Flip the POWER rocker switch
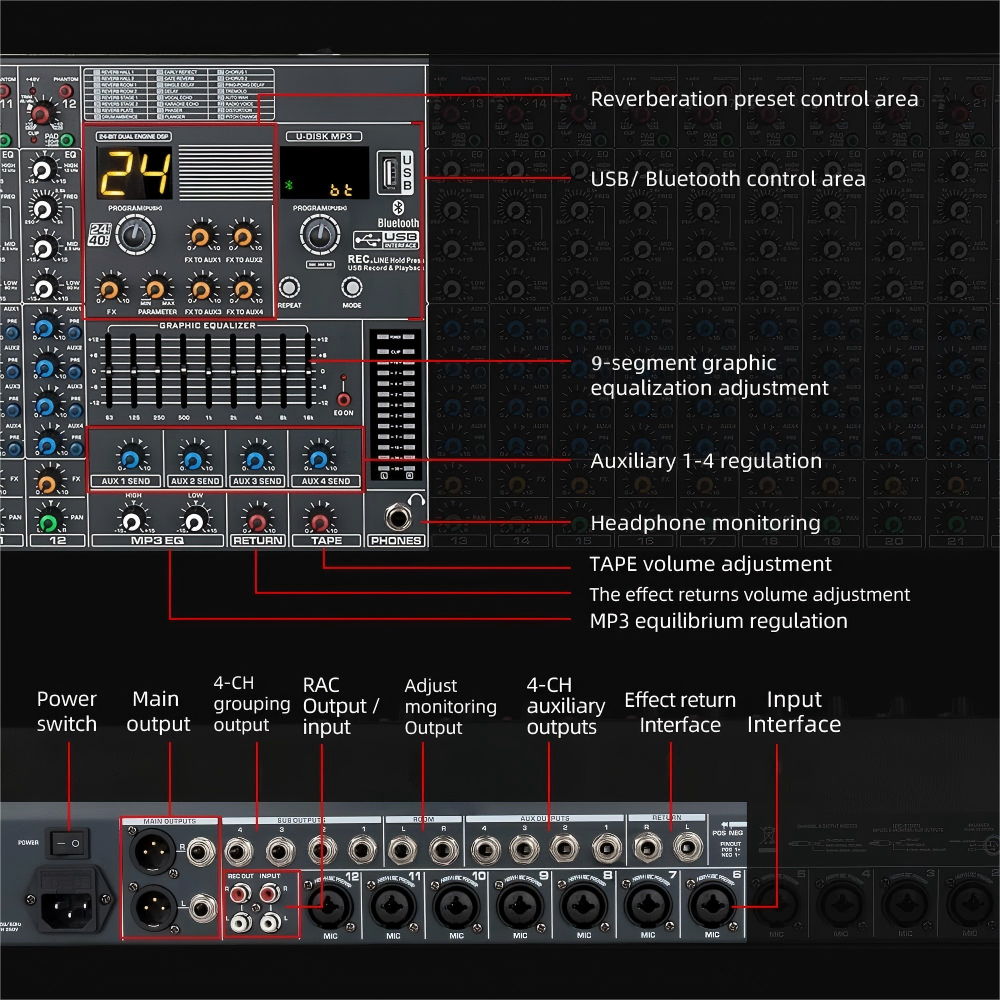 pyautogui.click(x=68, y=841)
